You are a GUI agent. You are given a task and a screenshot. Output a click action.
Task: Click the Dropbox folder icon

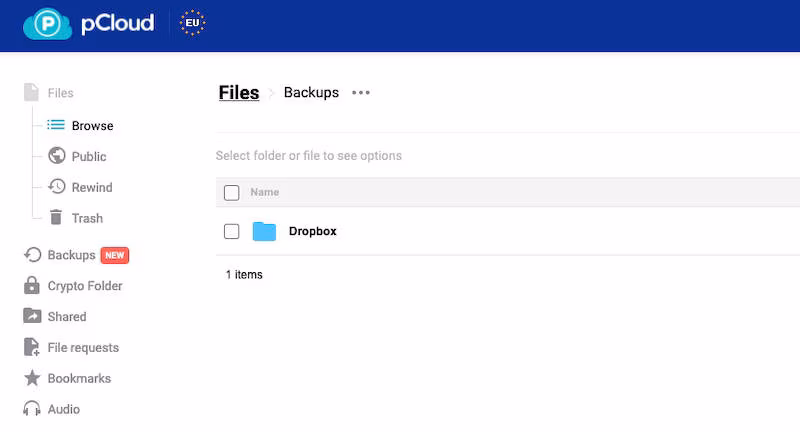(264, 231)
